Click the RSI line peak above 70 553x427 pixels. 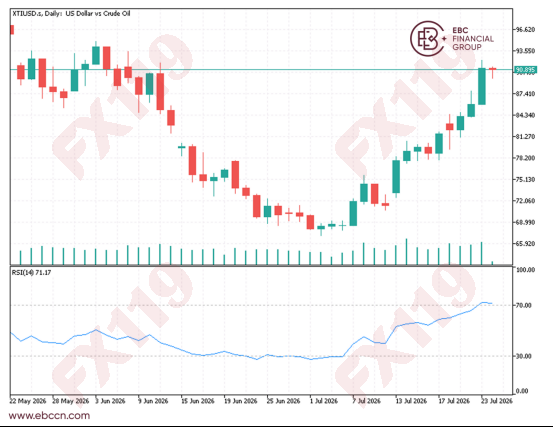pyautogui.click(x=485, y=303)
